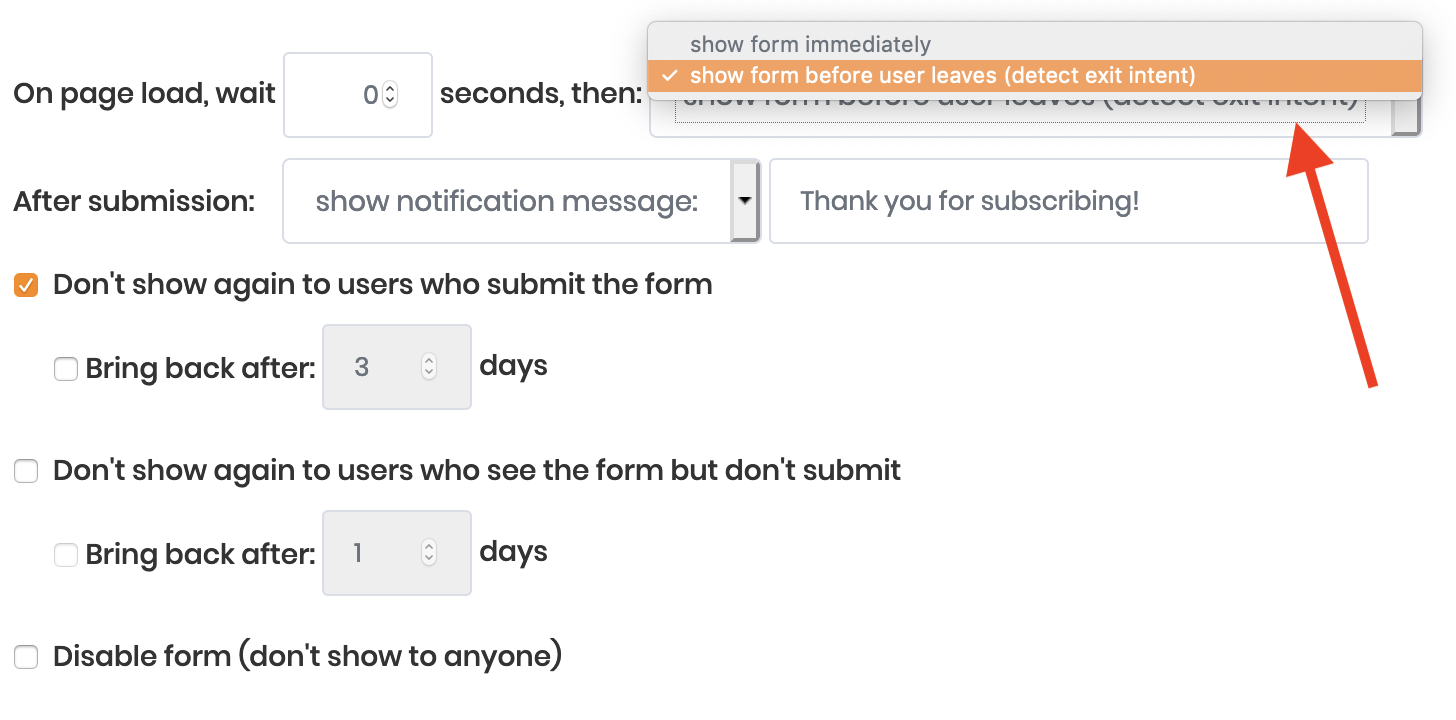Click the 1 day number field
The width and height of the screenshot is (1456, 720).
(x=375, y=553)
